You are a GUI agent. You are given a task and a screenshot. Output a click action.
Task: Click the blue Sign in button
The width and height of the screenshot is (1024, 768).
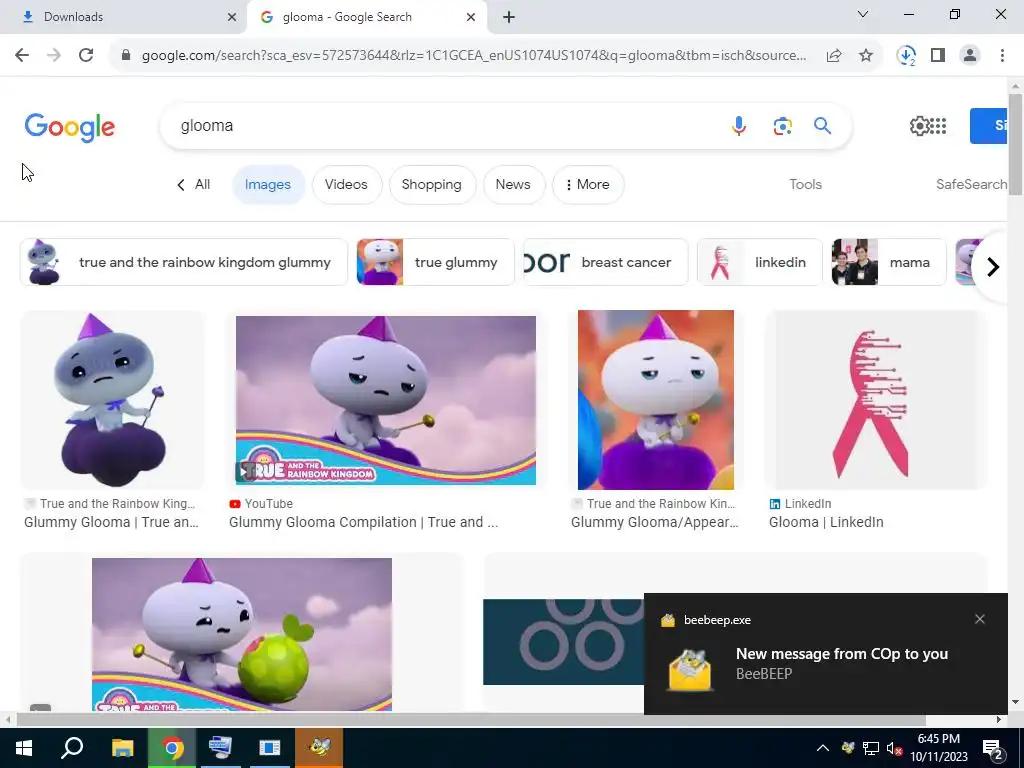(x=988, y=125)
